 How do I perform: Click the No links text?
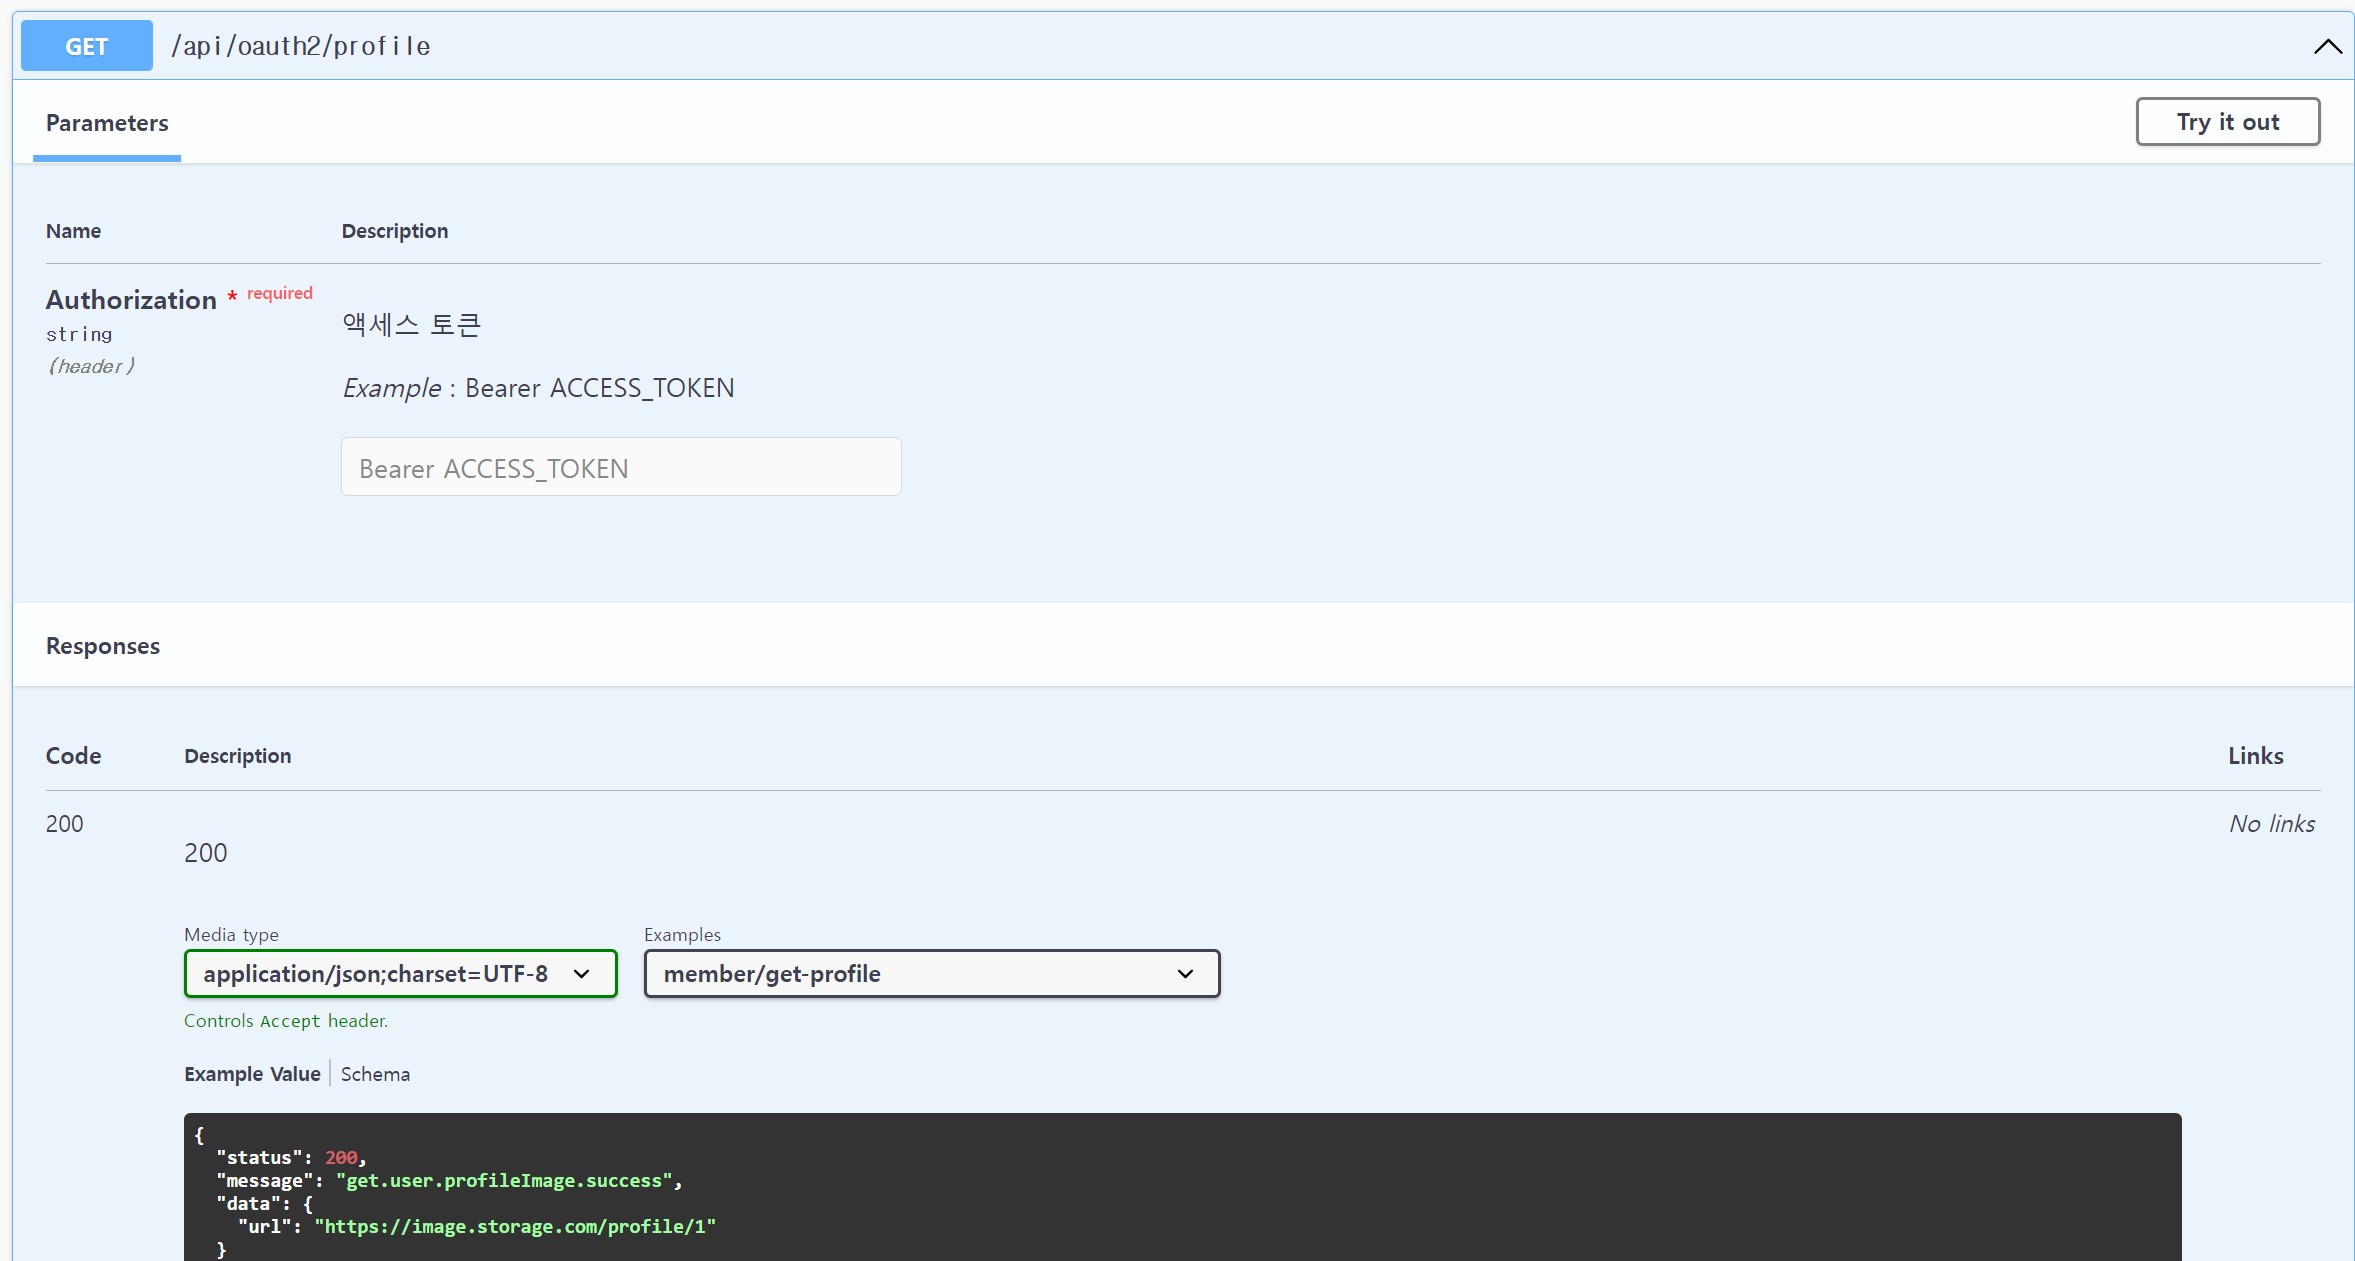[2272, 824]
